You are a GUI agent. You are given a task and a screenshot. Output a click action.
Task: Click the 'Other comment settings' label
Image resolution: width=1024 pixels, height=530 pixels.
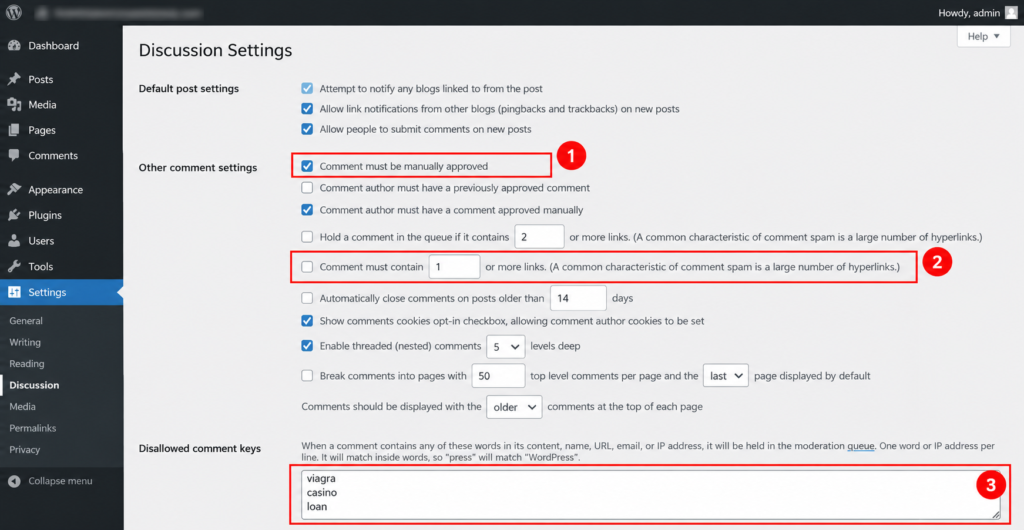pos(198,168)
